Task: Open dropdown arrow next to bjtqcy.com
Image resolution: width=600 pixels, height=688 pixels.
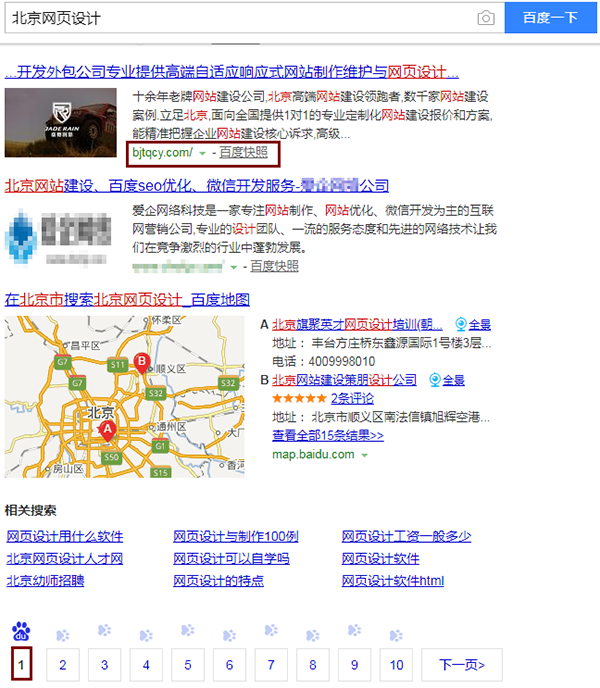Action: click(203, 153)
